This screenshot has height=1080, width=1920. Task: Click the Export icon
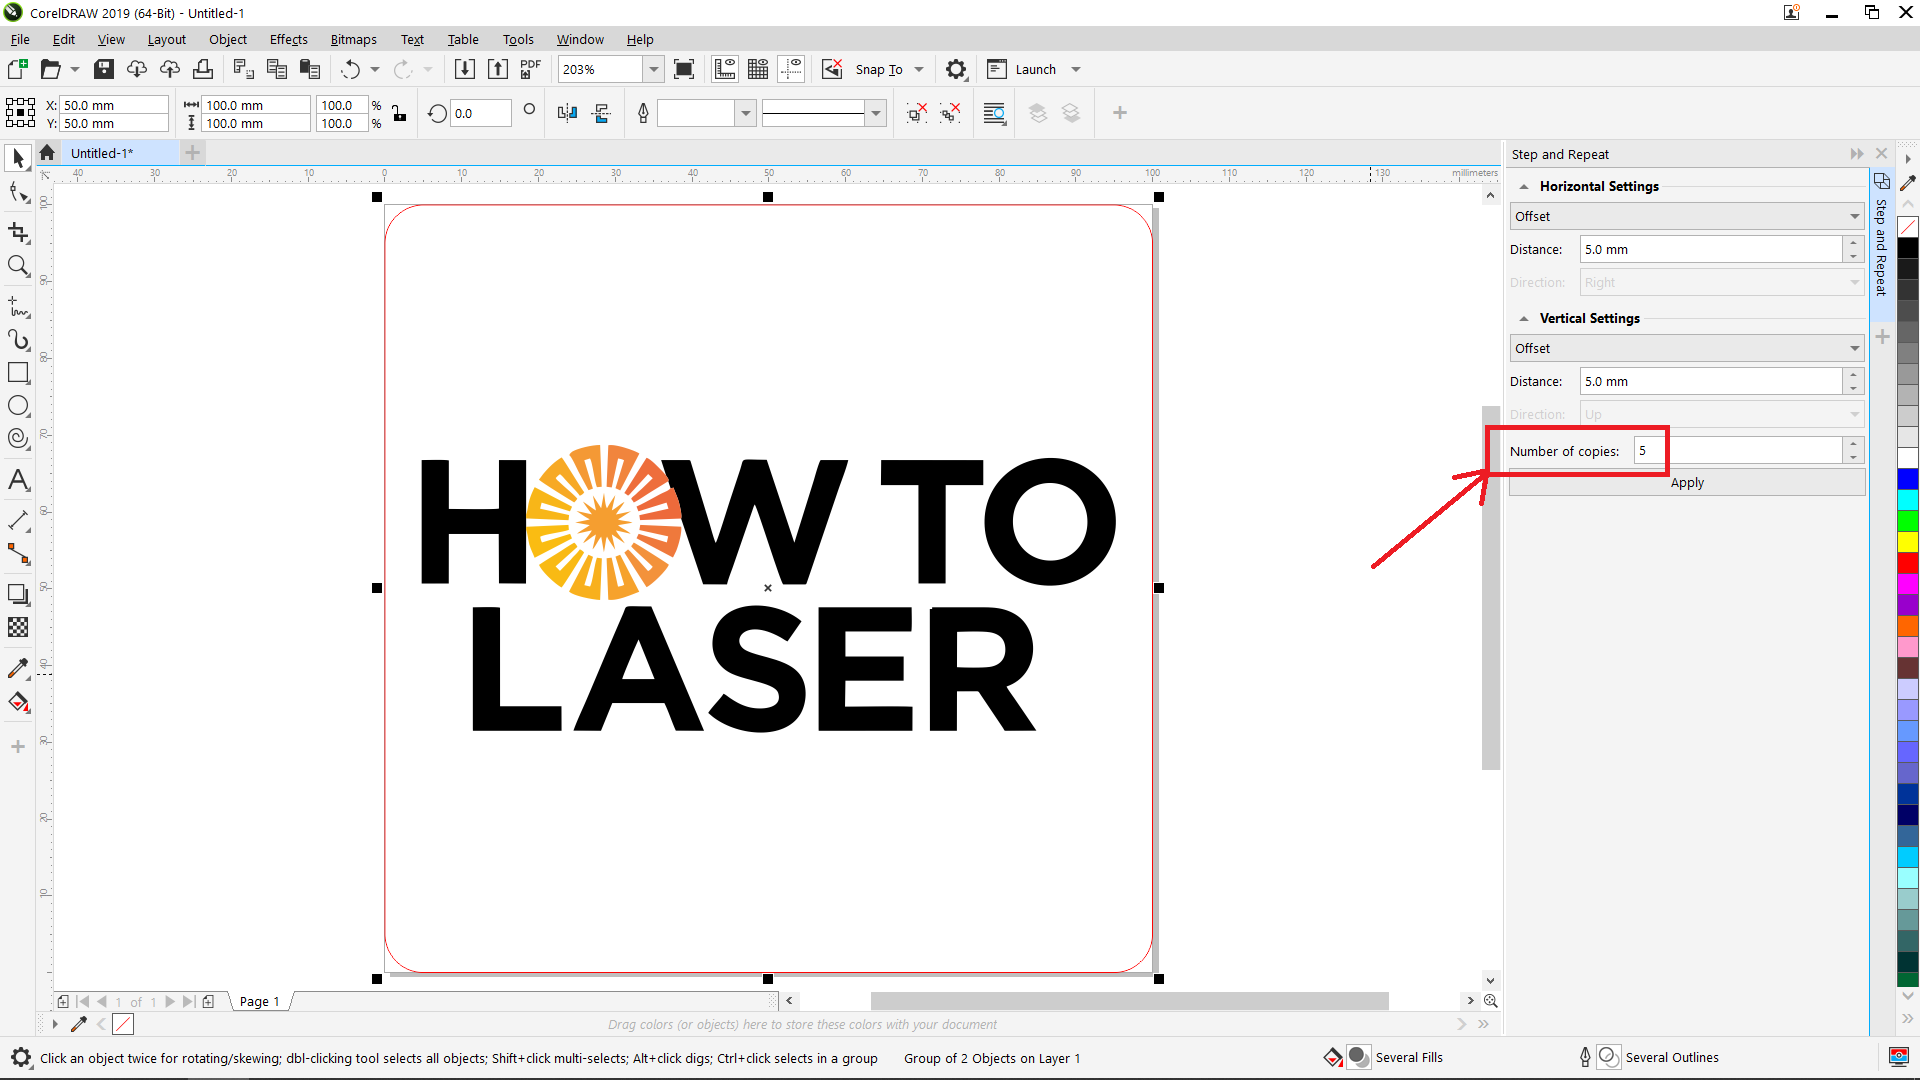coord(498,69)
